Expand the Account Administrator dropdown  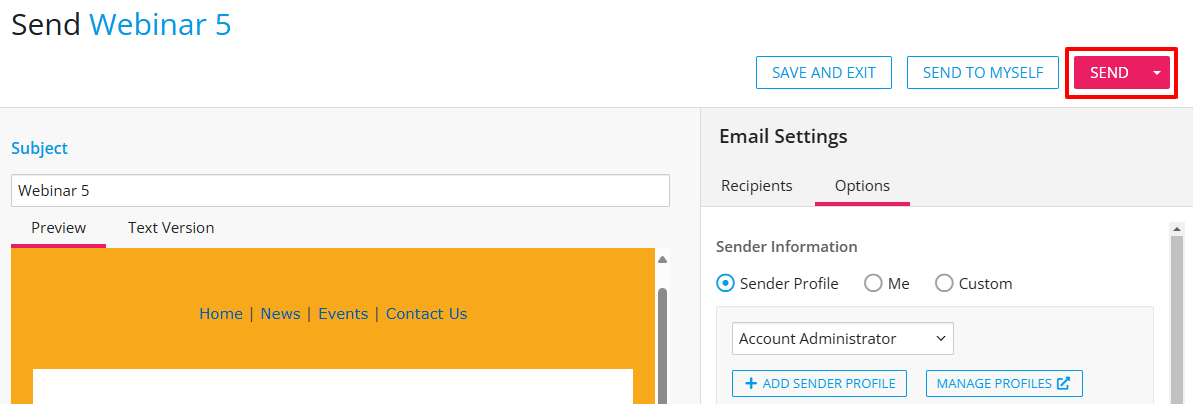(x=842, y=338)
